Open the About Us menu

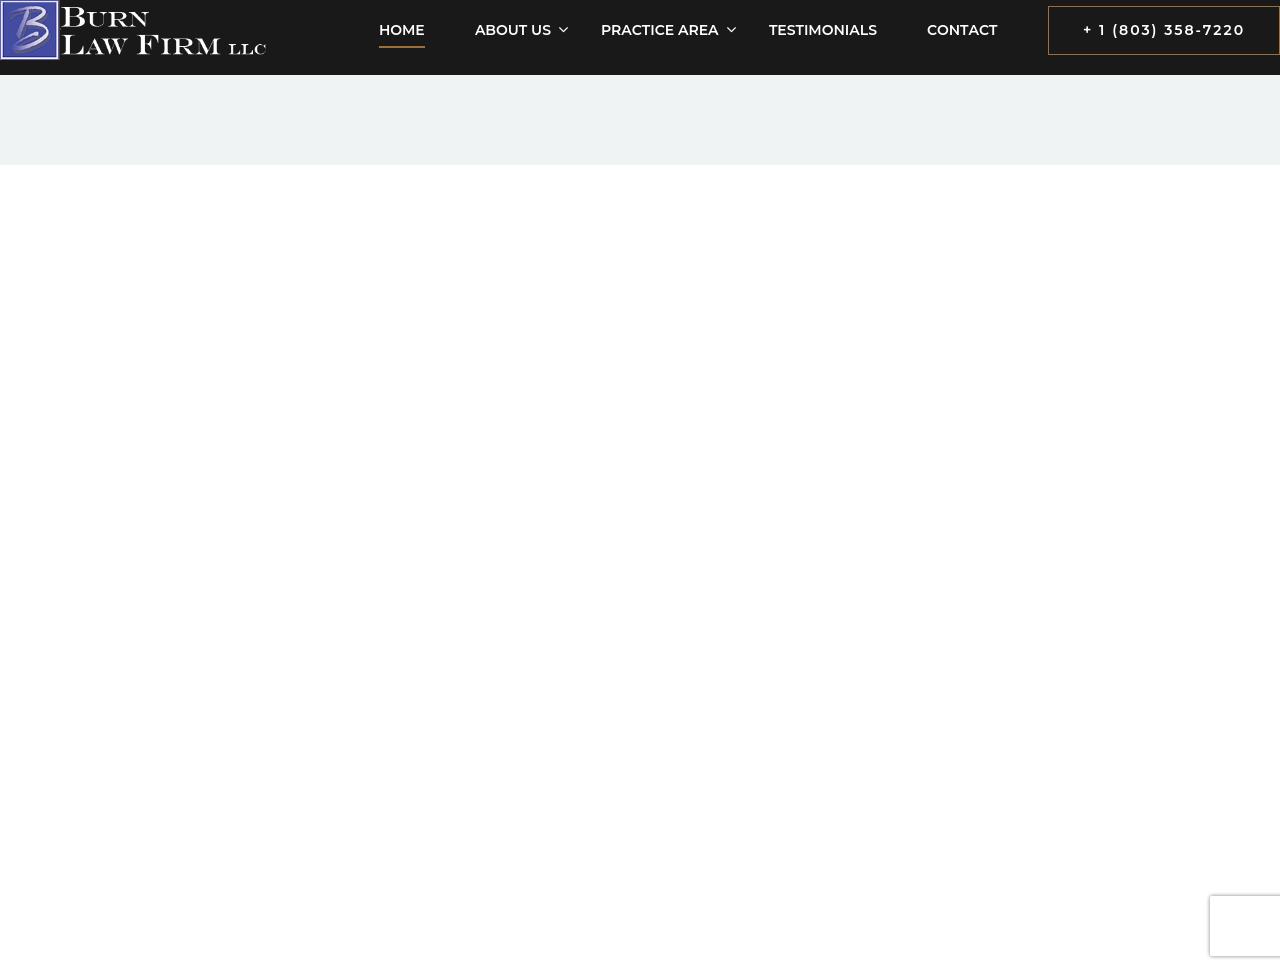[x=512, y=30]
